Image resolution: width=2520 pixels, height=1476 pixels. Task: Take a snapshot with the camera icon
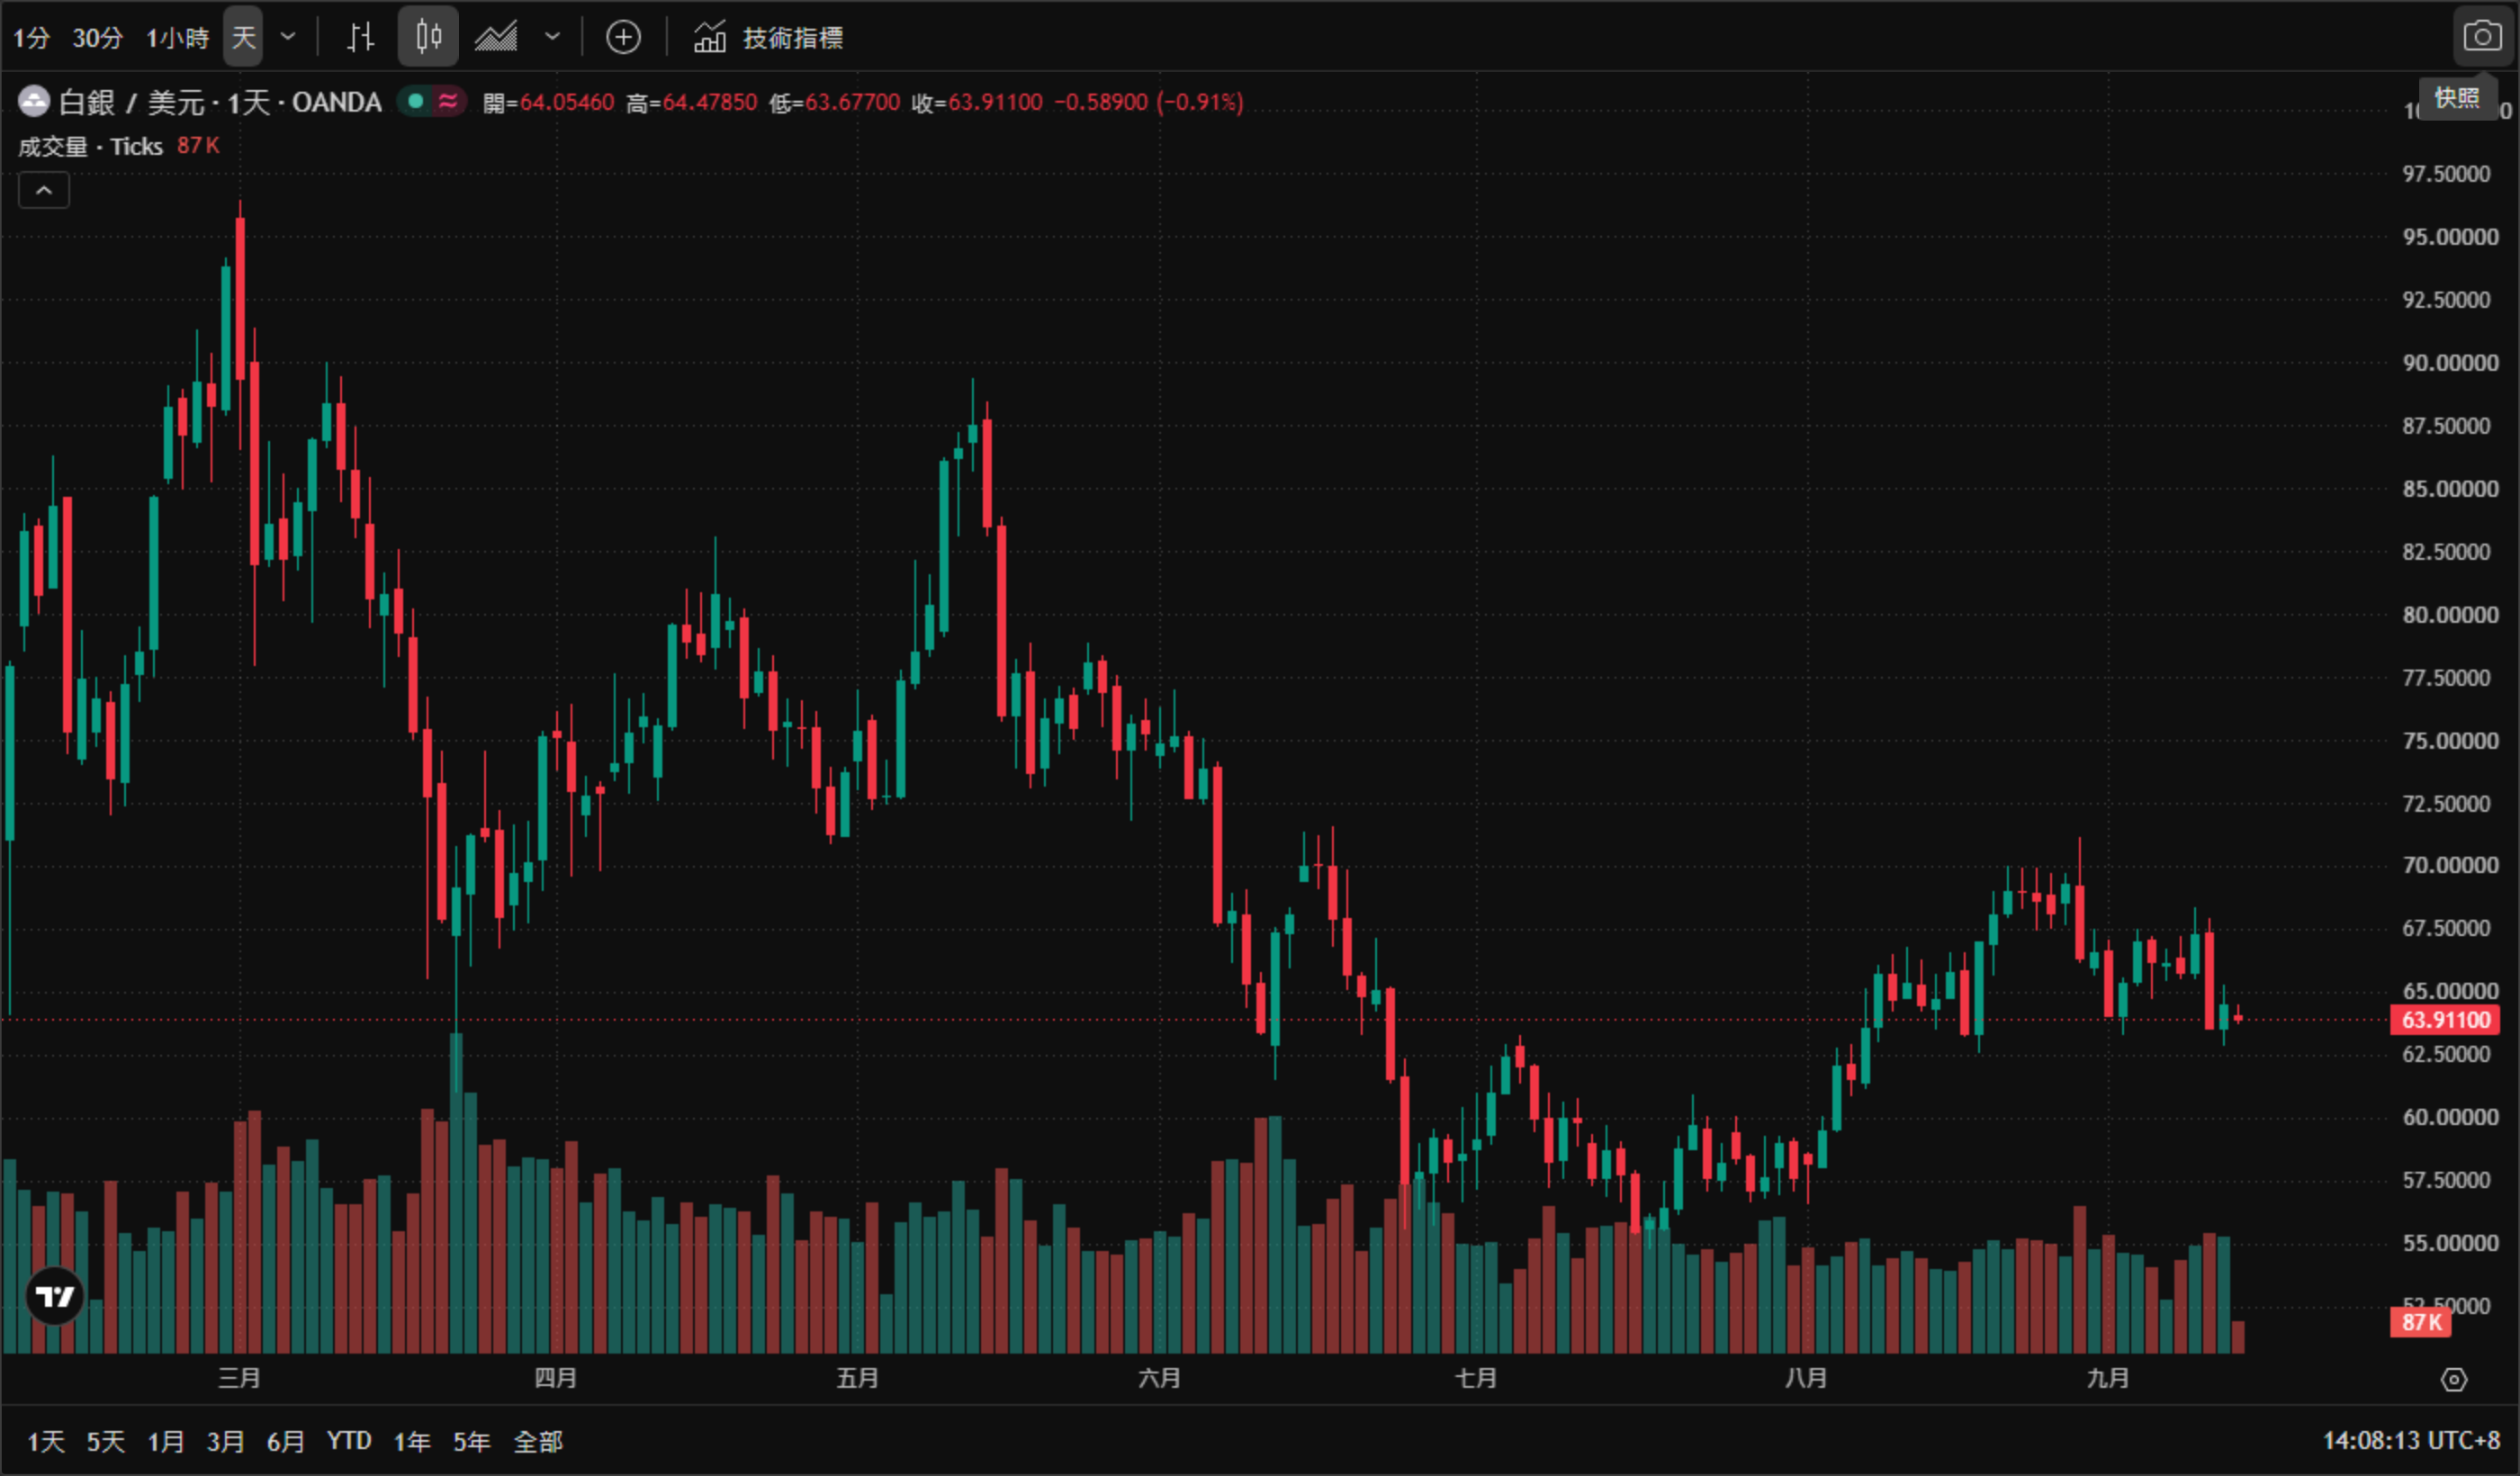[x=2481, y=37]
